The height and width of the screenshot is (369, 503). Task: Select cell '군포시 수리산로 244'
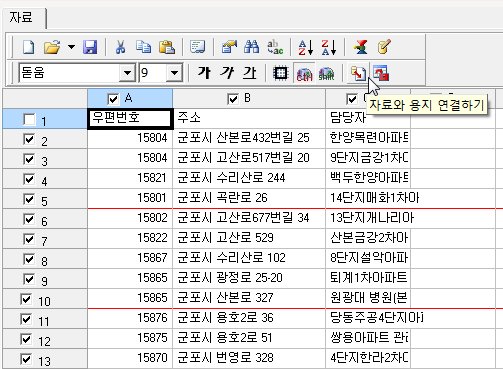pos(249,178)
